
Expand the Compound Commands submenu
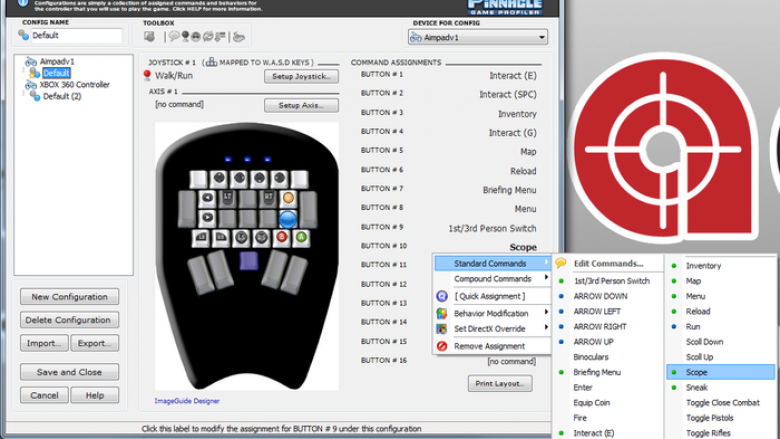coord(492,279)
